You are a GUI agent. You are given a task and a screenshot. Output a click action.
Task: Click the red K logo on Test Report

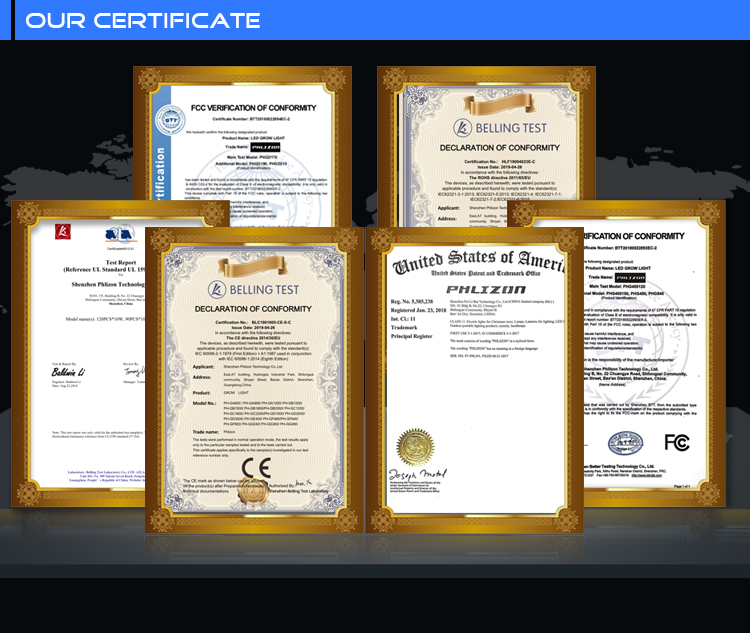click(63, 232)
